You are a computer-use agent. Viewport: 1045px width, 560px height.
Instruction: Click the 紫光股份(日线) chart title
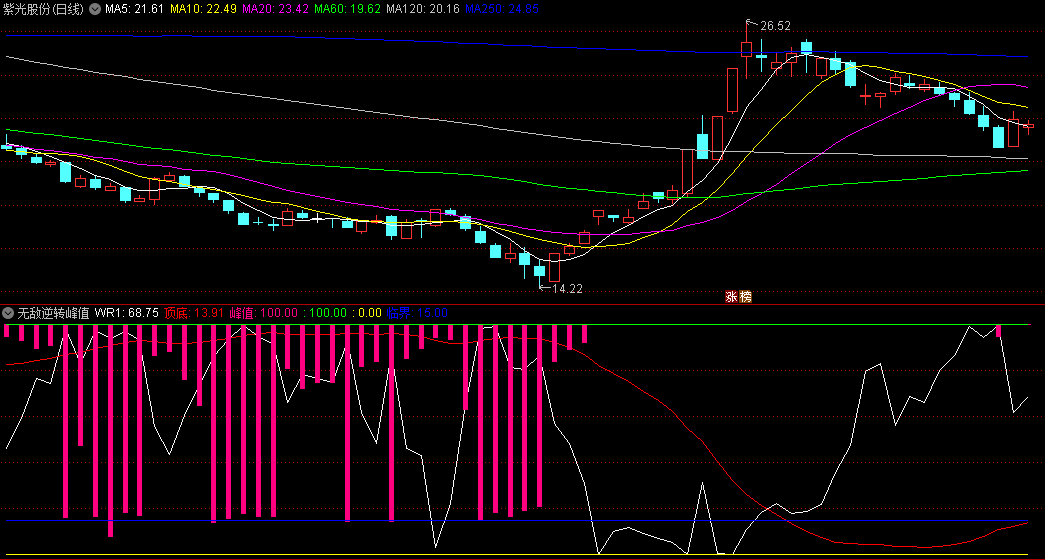tap(45, 9)
